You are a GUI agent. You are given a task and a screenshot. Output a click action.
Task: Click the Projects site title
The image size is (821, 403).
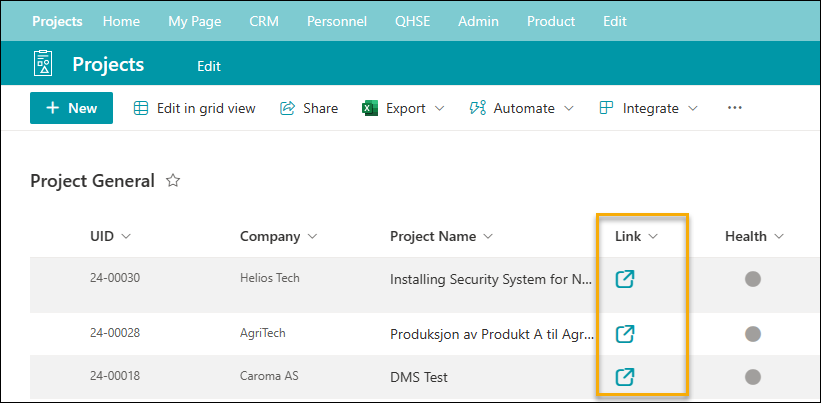[x=108, y=64]
